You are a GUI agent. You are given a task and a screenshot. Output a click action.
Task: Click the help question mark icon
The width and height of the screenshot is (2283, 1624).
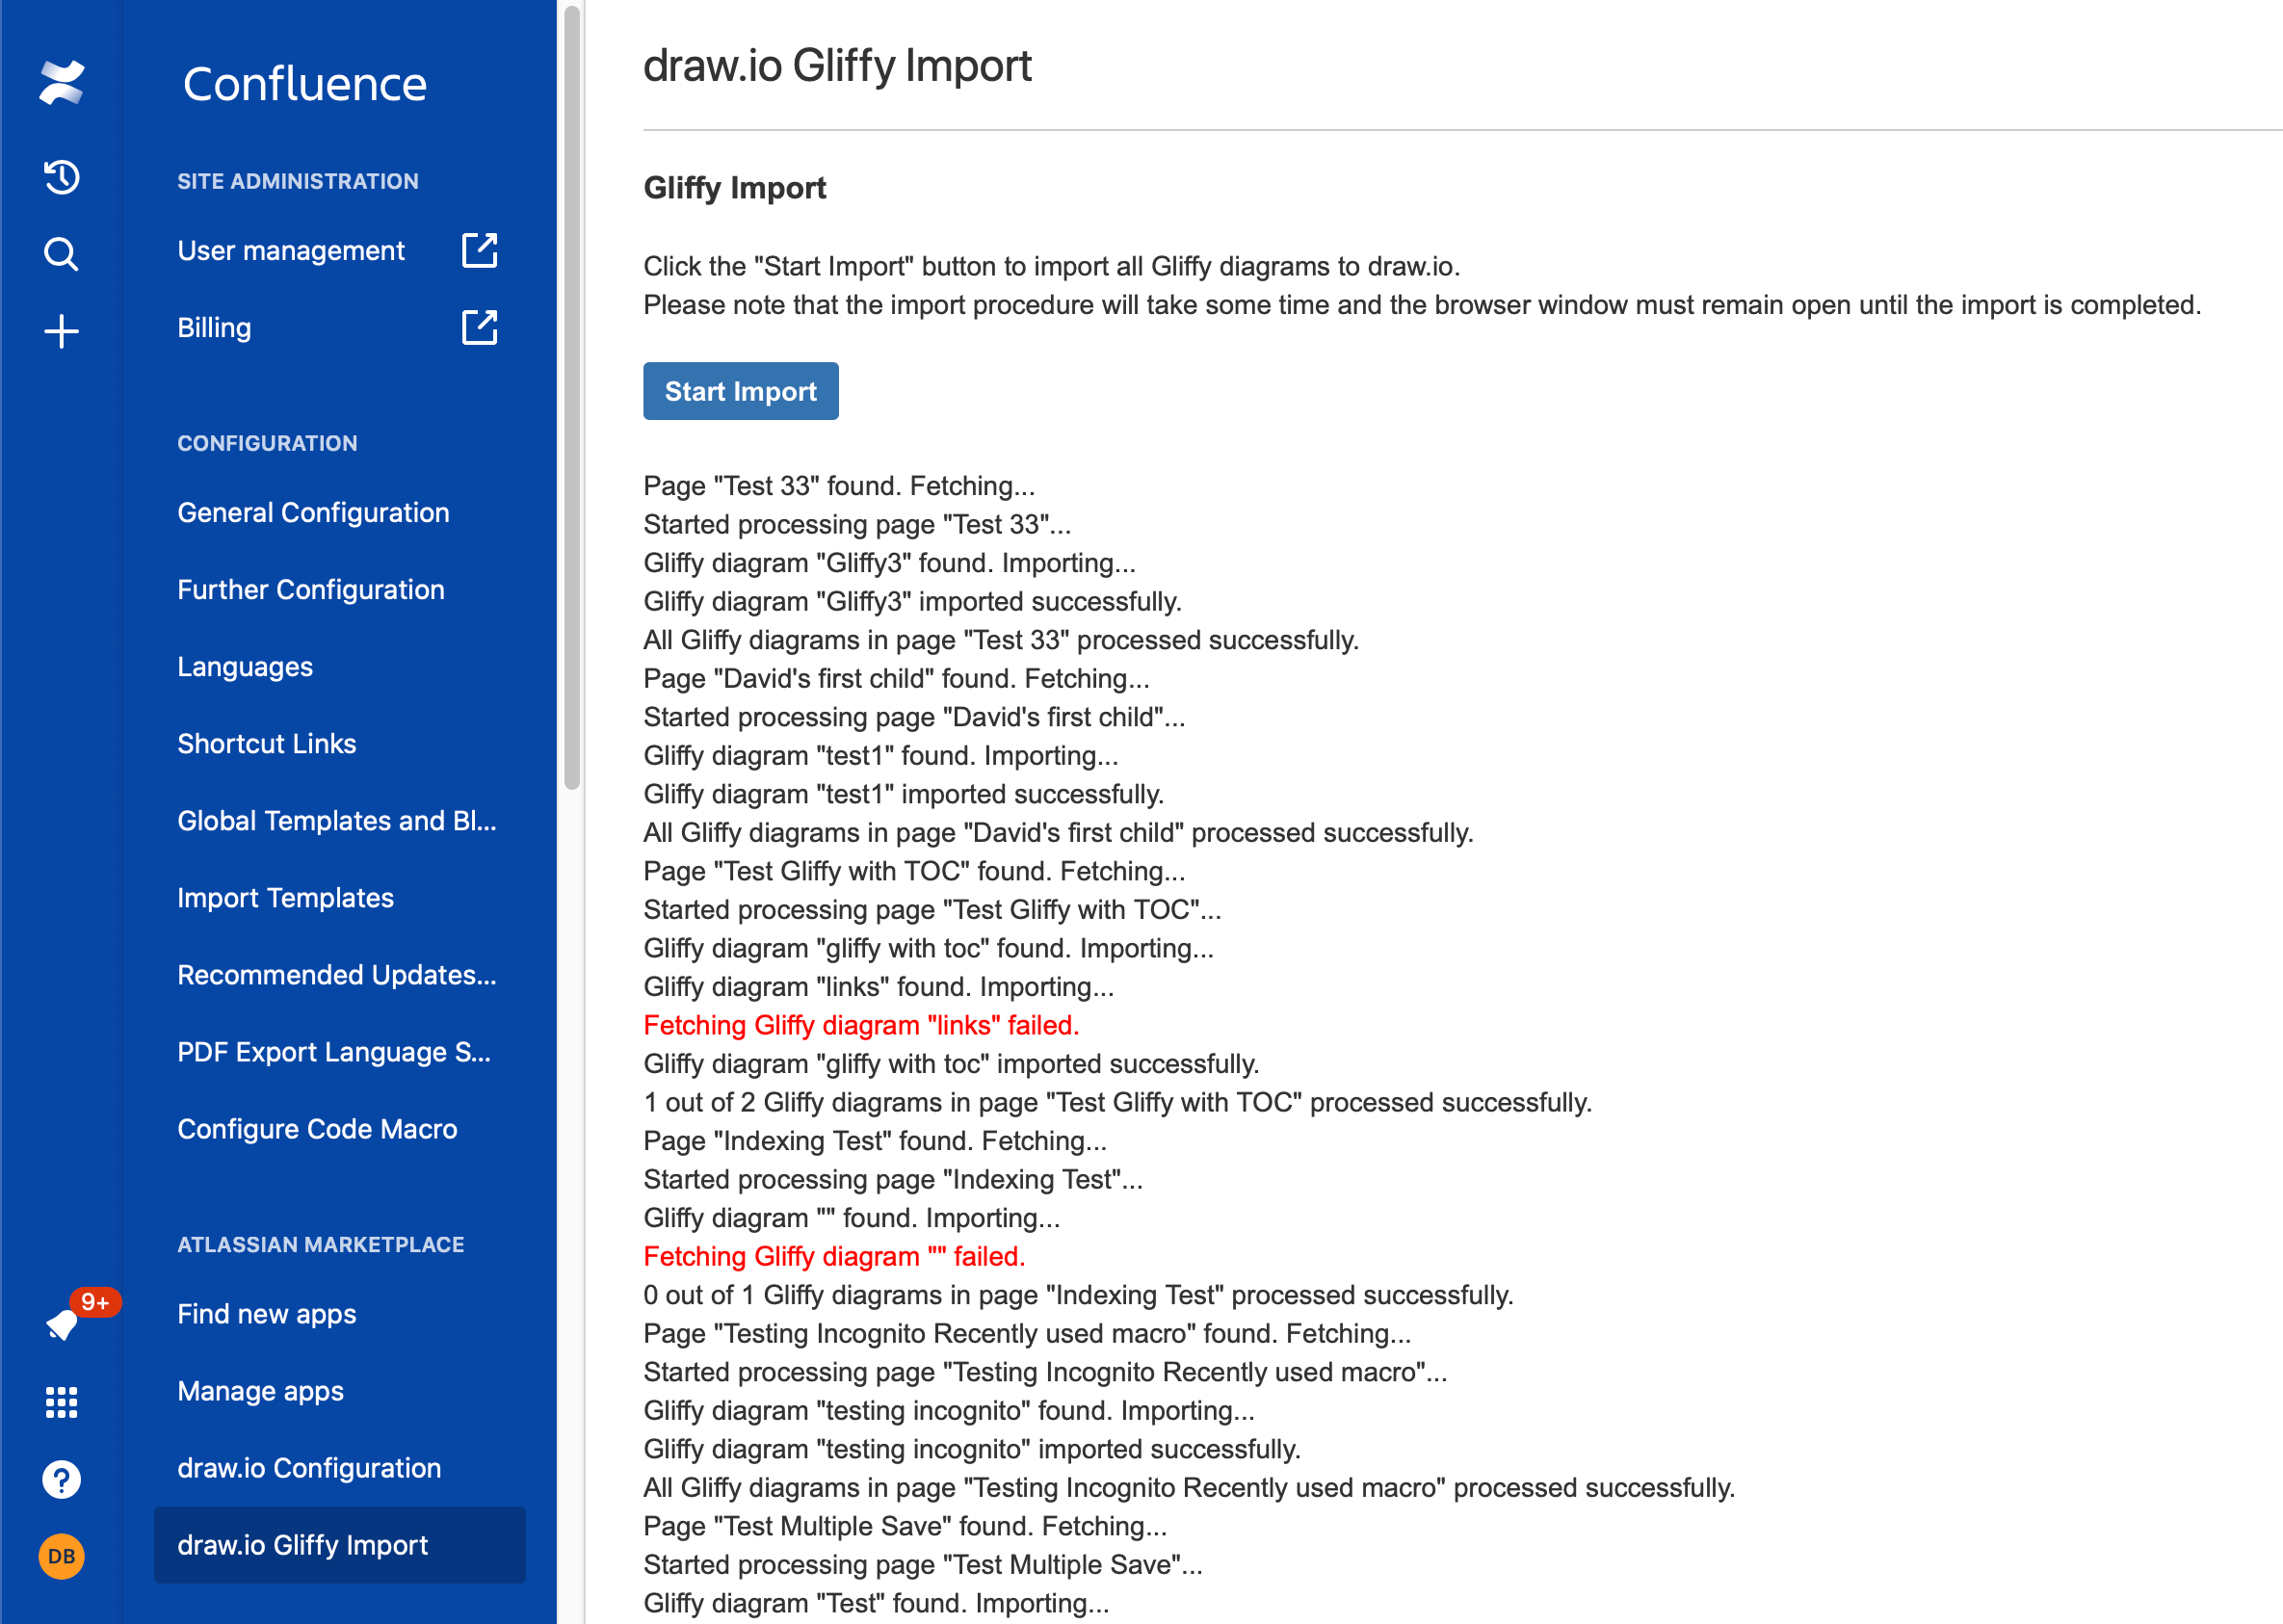(x=61, y=1479)
